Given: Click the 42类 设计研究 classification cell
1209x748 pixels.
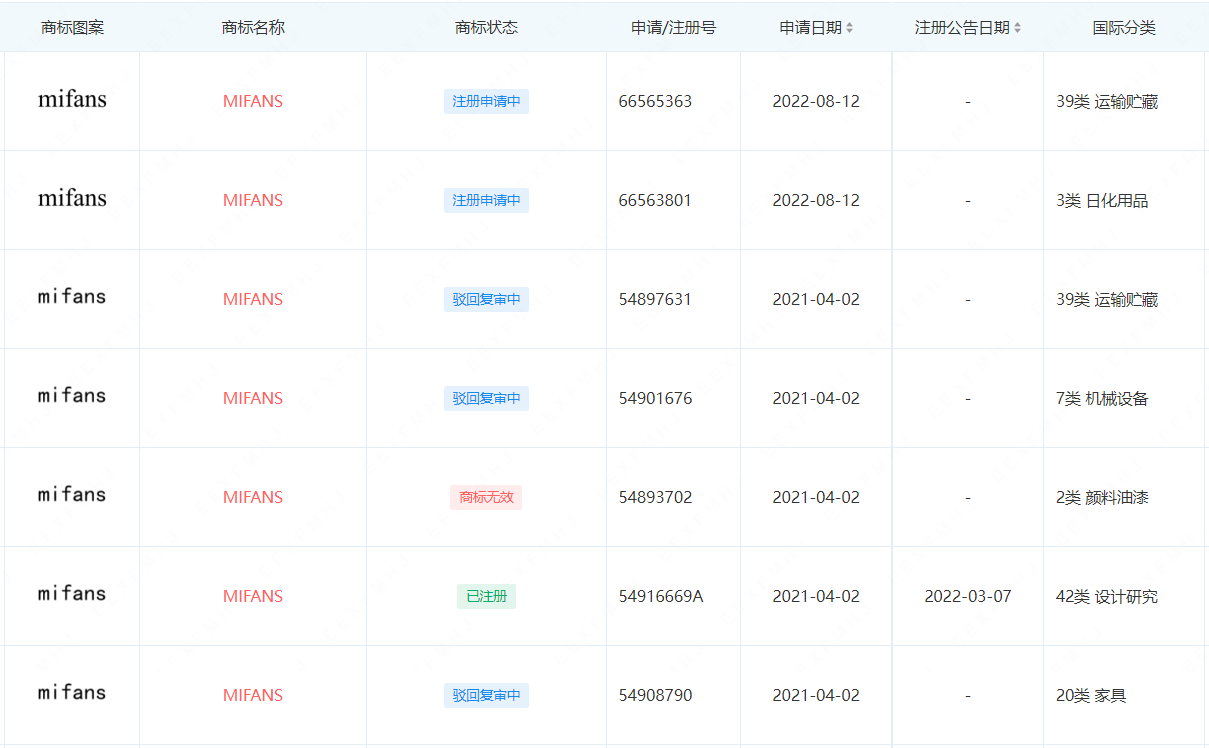Looking at the screenshot, I should click(x=1107, y=596).
